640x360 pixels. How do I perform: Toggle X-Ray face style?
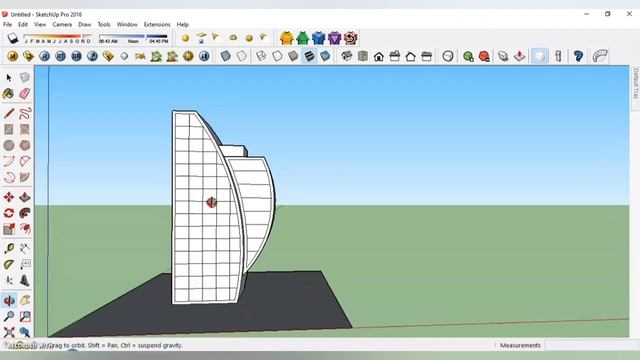click(226, 56)
